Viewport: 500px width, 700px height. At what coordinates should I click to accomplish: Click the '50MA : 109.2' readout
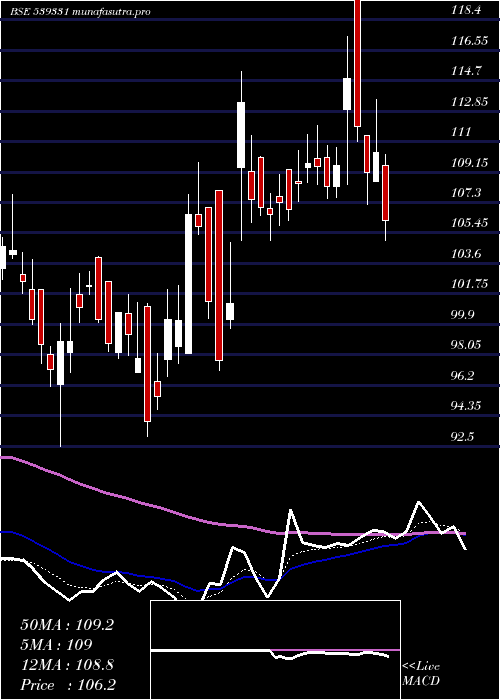67,625
